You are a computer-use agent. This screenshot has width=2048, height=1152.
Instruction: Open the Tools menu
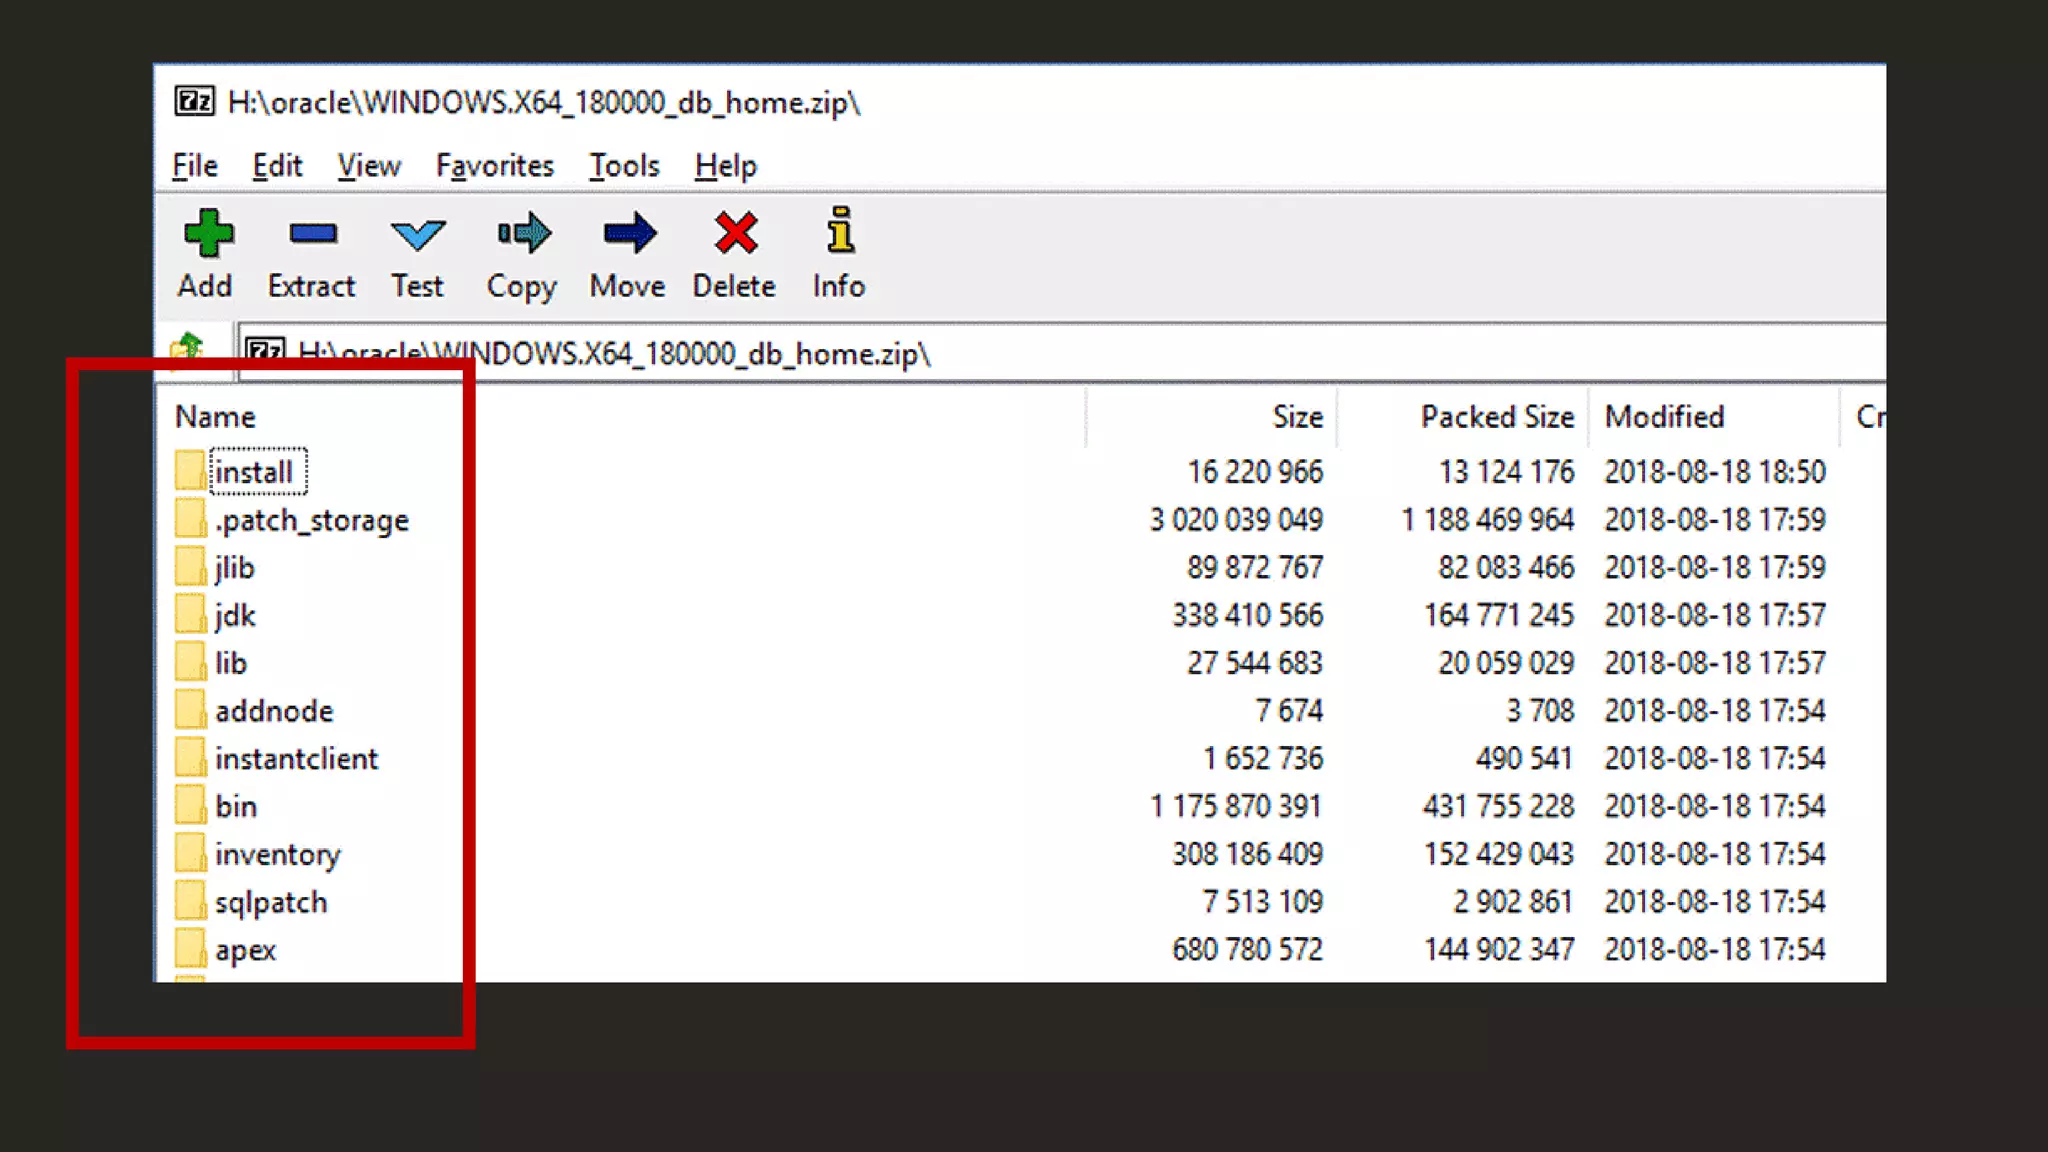click(x=624, y=166)
